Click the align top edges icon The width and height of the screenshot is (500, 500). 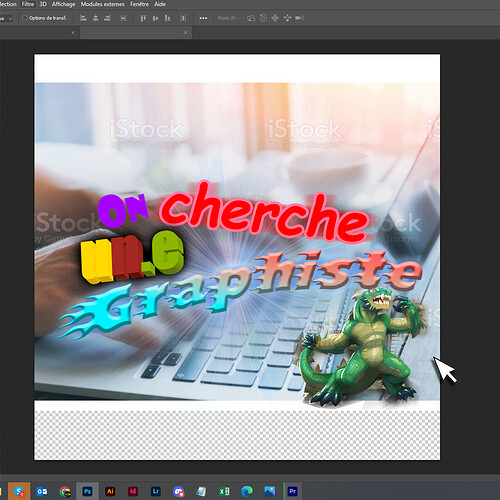143,18
